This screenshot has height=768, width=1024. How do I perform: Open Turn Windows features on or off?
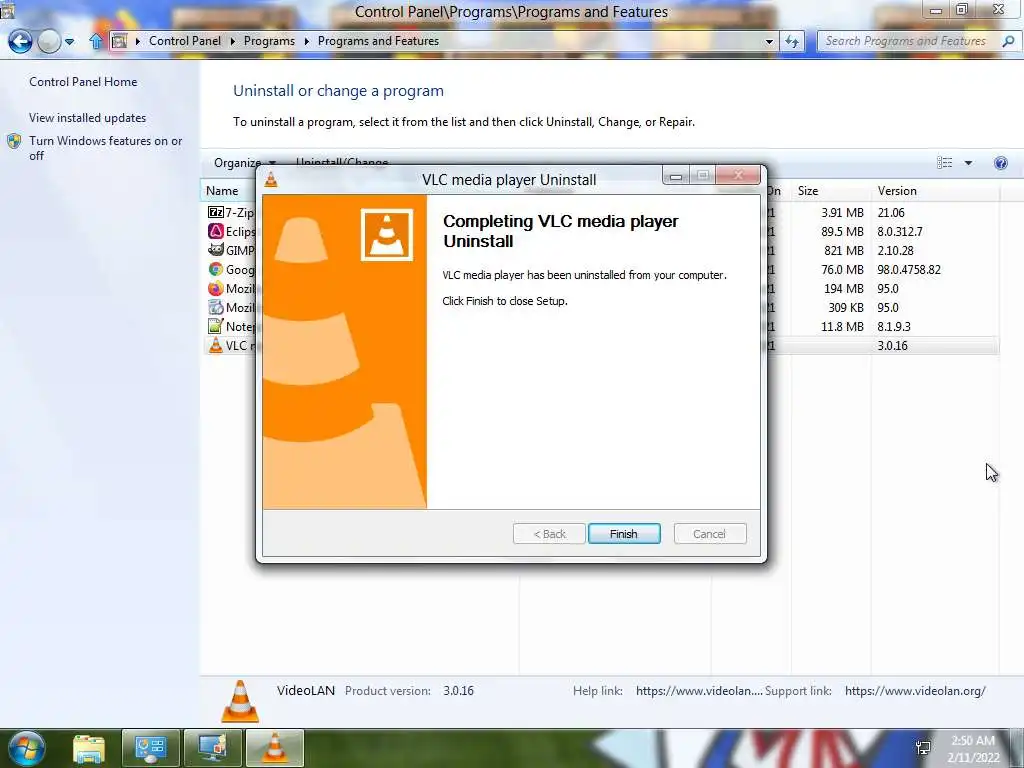pyautogui.click(x=105, y=148)
